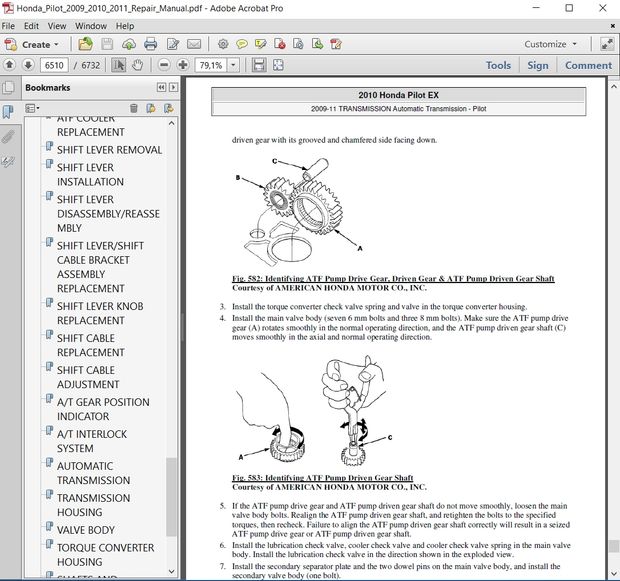Open preferences using the toolbar gear icon

coord(223,44)
